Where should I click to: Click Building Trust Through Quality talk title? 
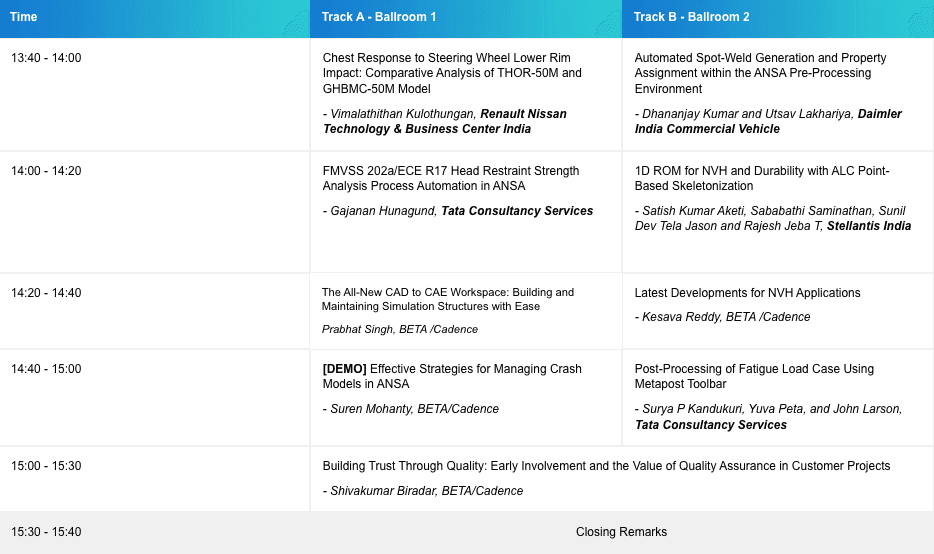[x=606, y=466]
